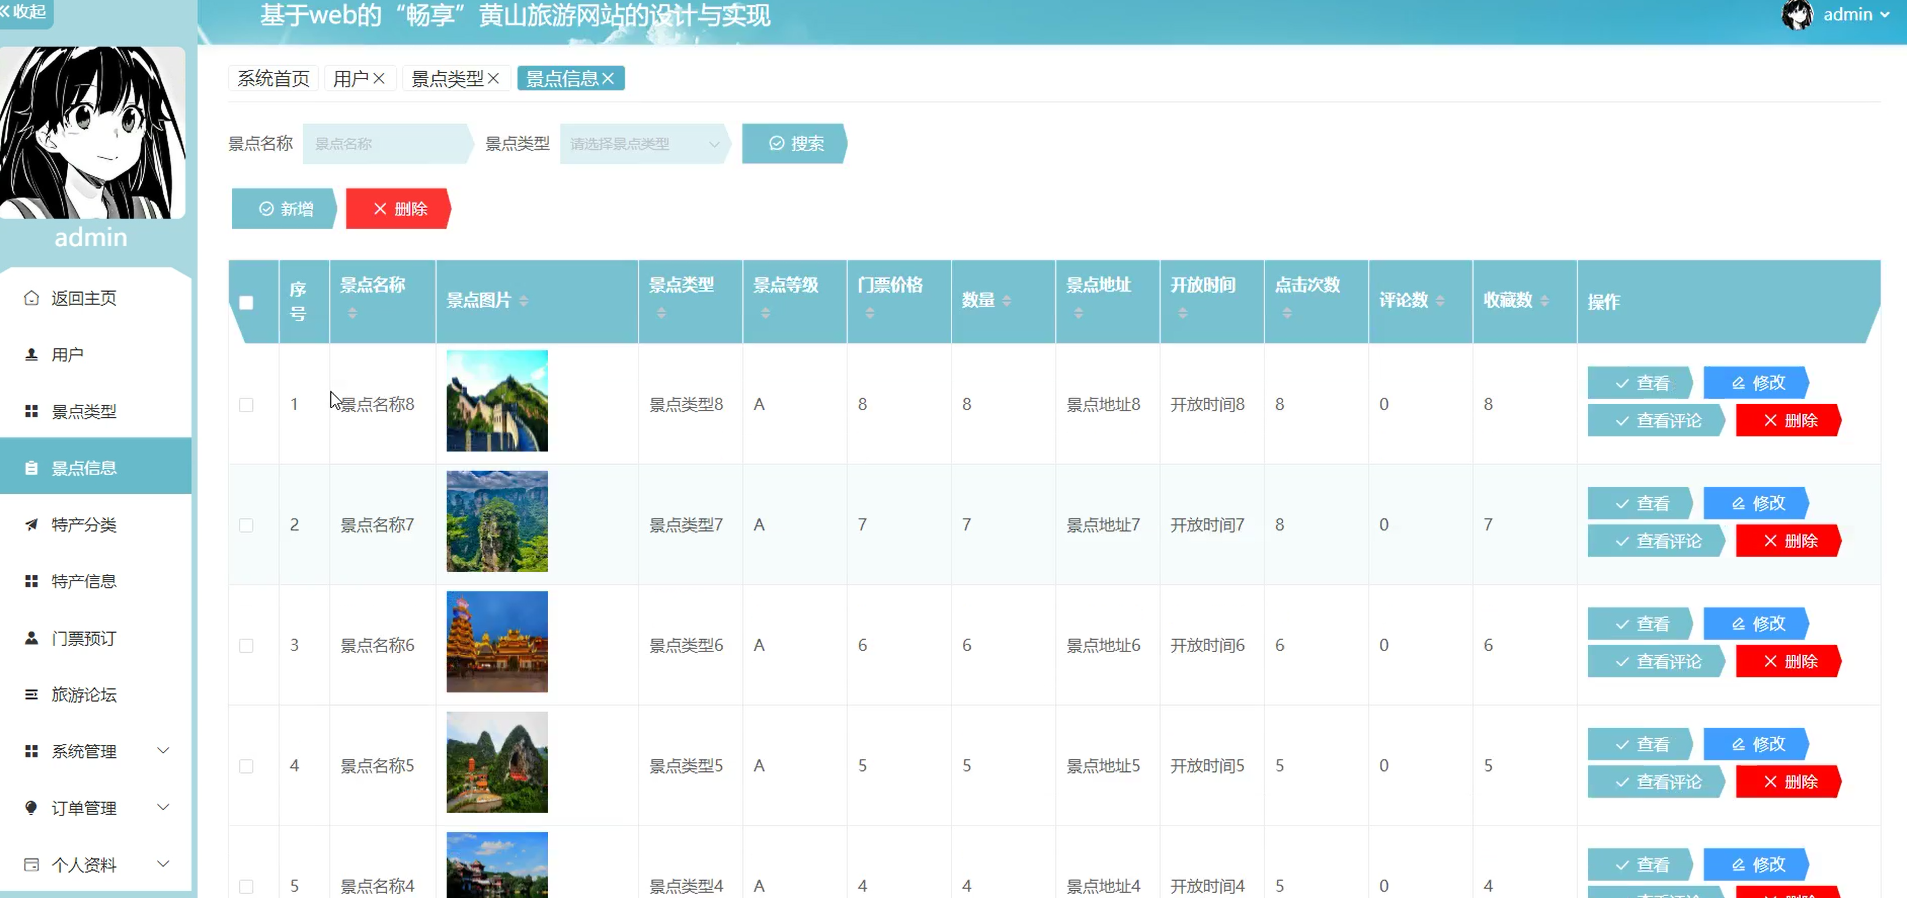Sort by 景点等级 column sort arrows

(765, 314)
